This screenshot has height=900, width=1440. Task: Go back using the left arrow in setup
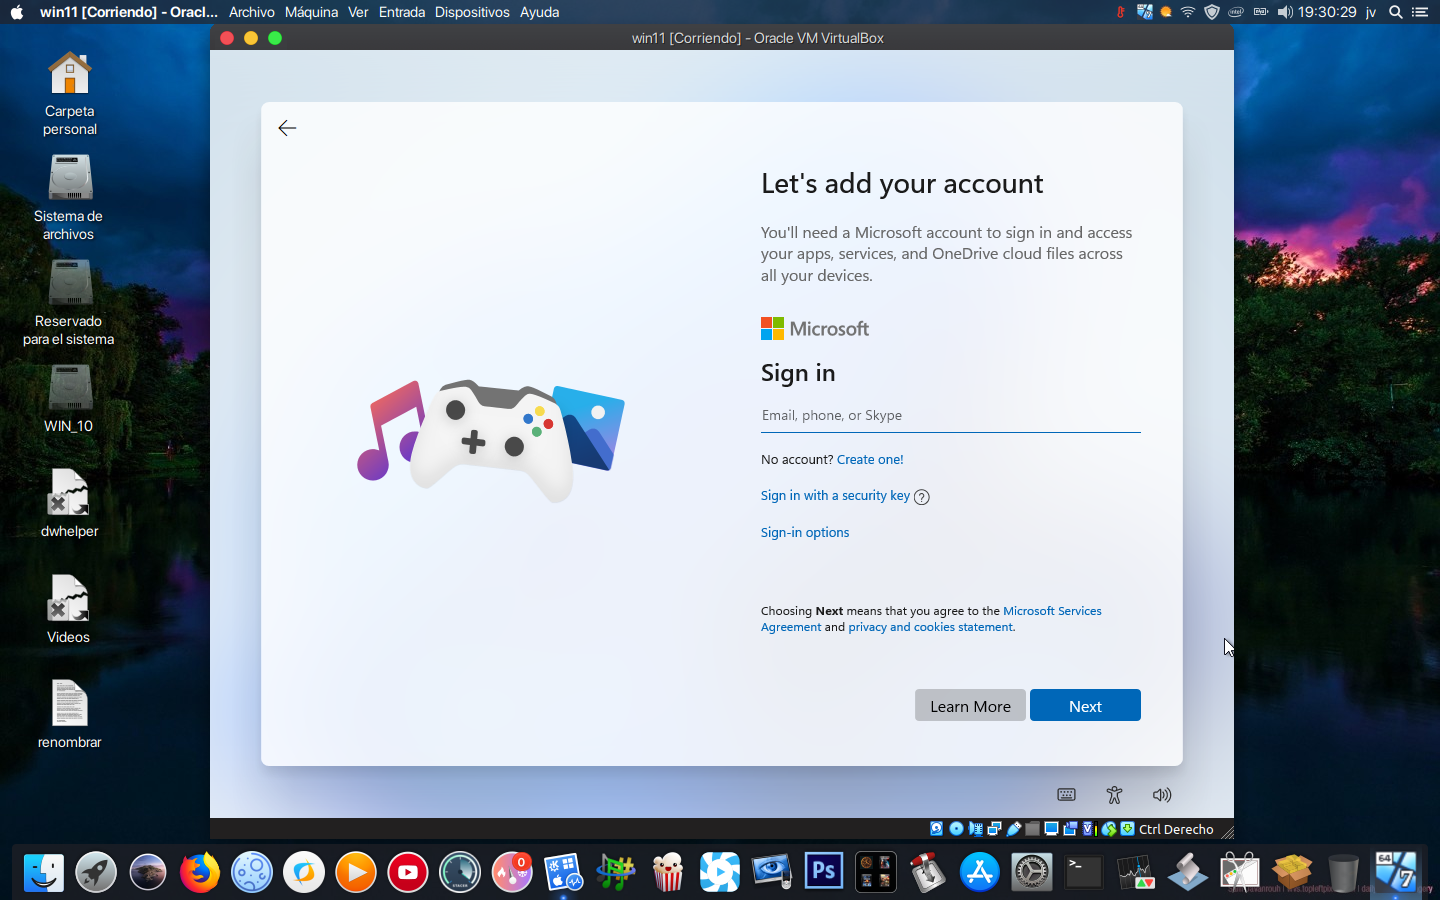tap(287, 128)
